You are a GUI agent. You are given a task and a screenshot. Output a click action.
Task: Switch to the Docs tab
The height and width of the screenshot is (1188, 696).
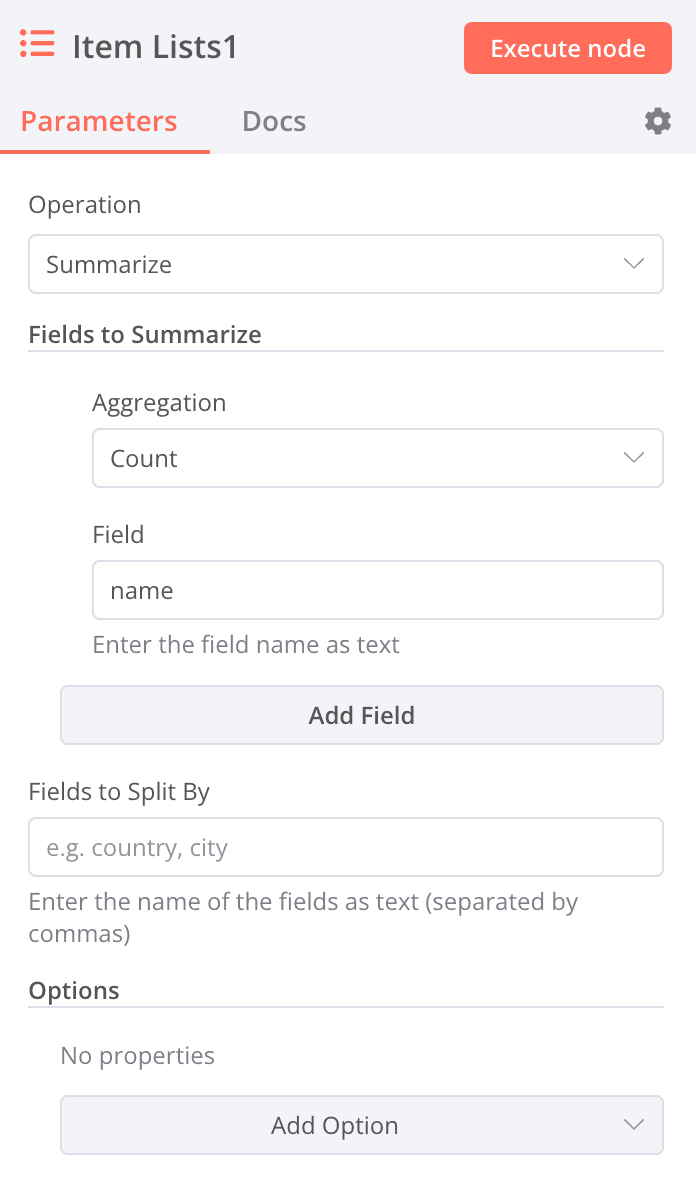pyautogui.click(x=274, y=121)
